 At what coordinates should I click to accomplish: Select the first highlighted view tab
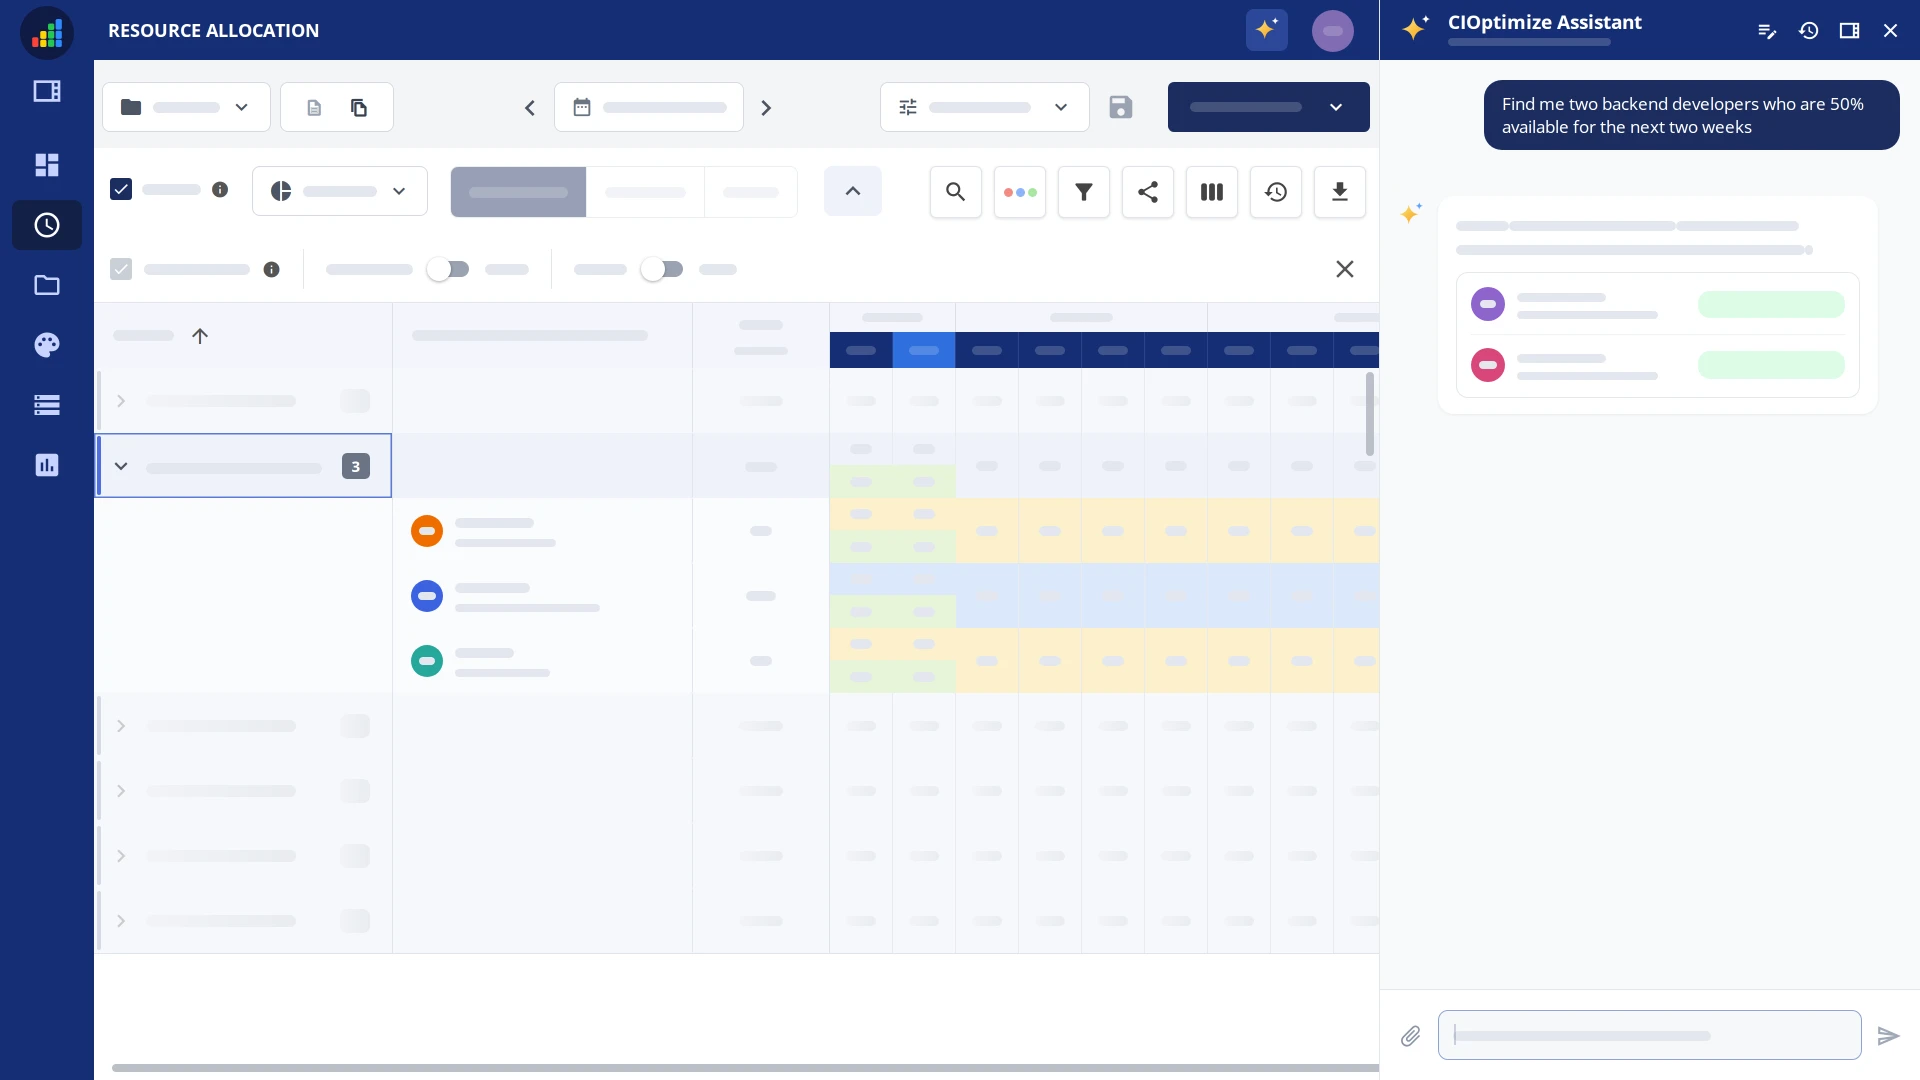coord(518,192)
